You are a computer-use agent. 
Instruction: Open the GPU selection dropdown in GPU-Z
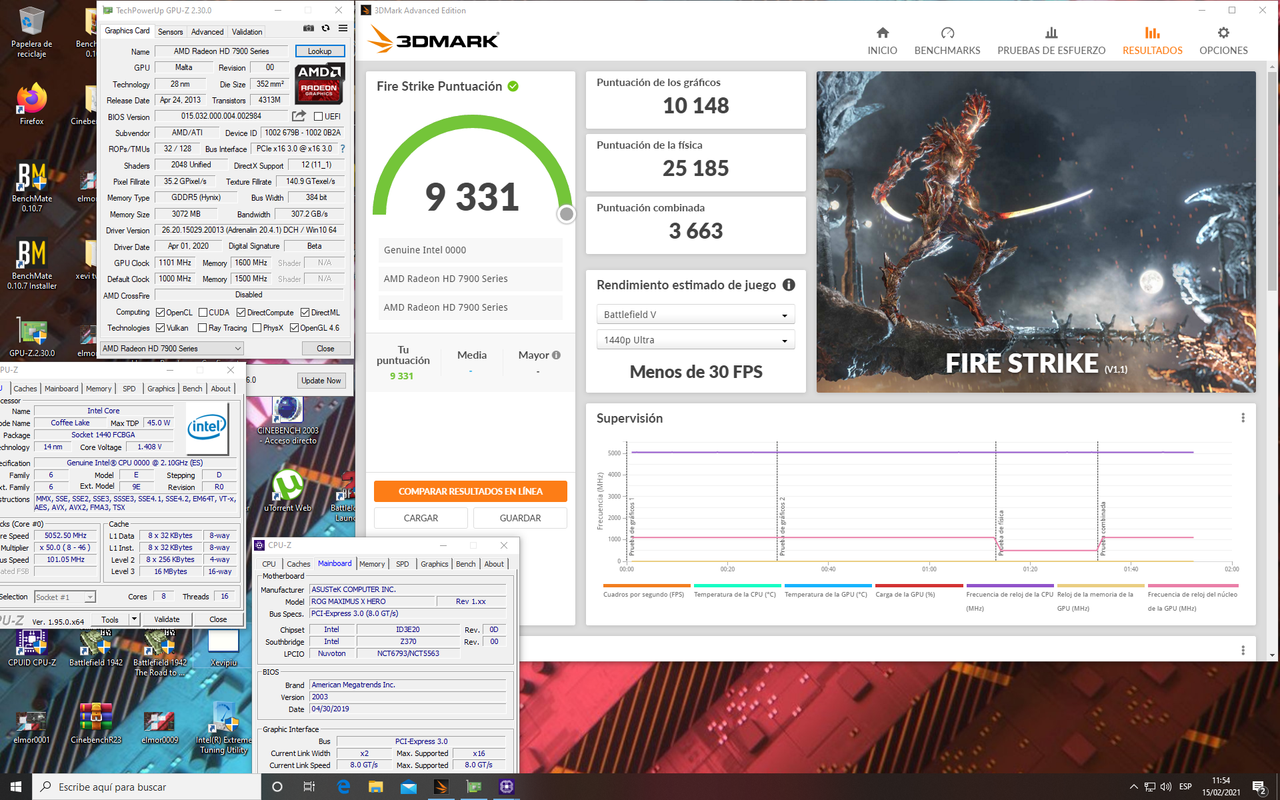pyautogui.click(x=171, y=349)
